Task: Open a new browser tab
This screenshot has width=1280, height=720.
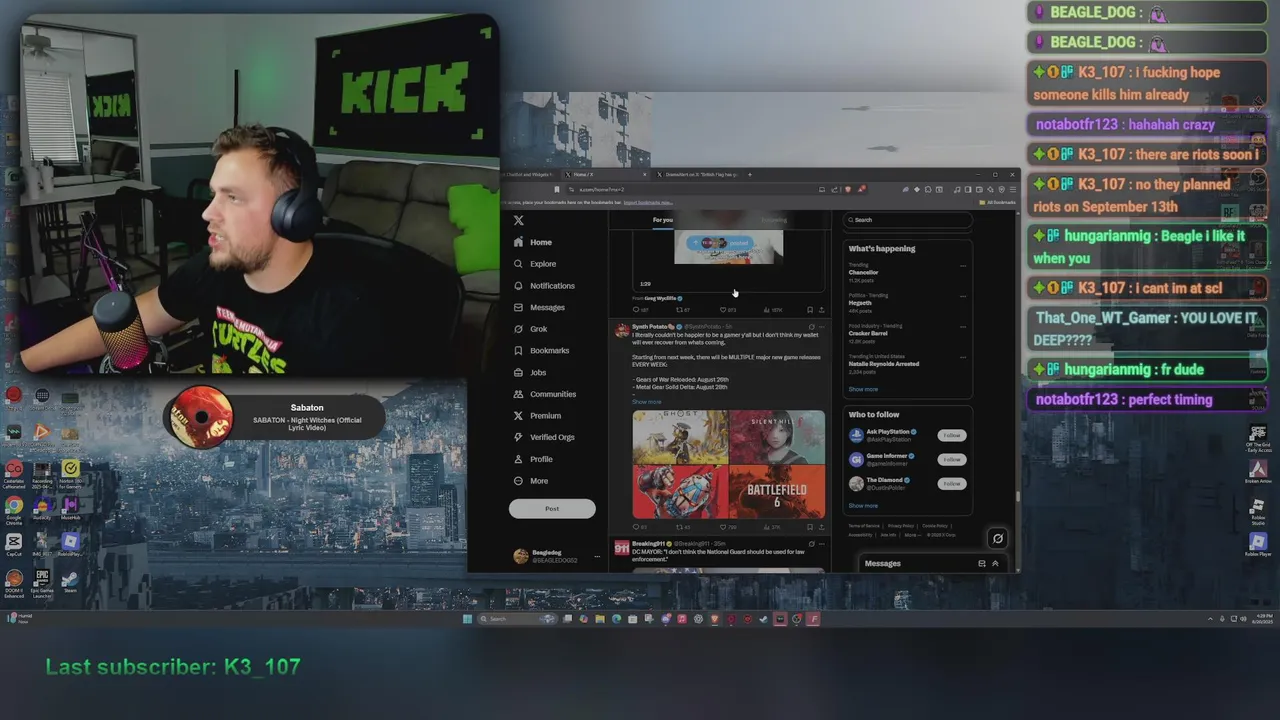Action: tap(749, 174)
